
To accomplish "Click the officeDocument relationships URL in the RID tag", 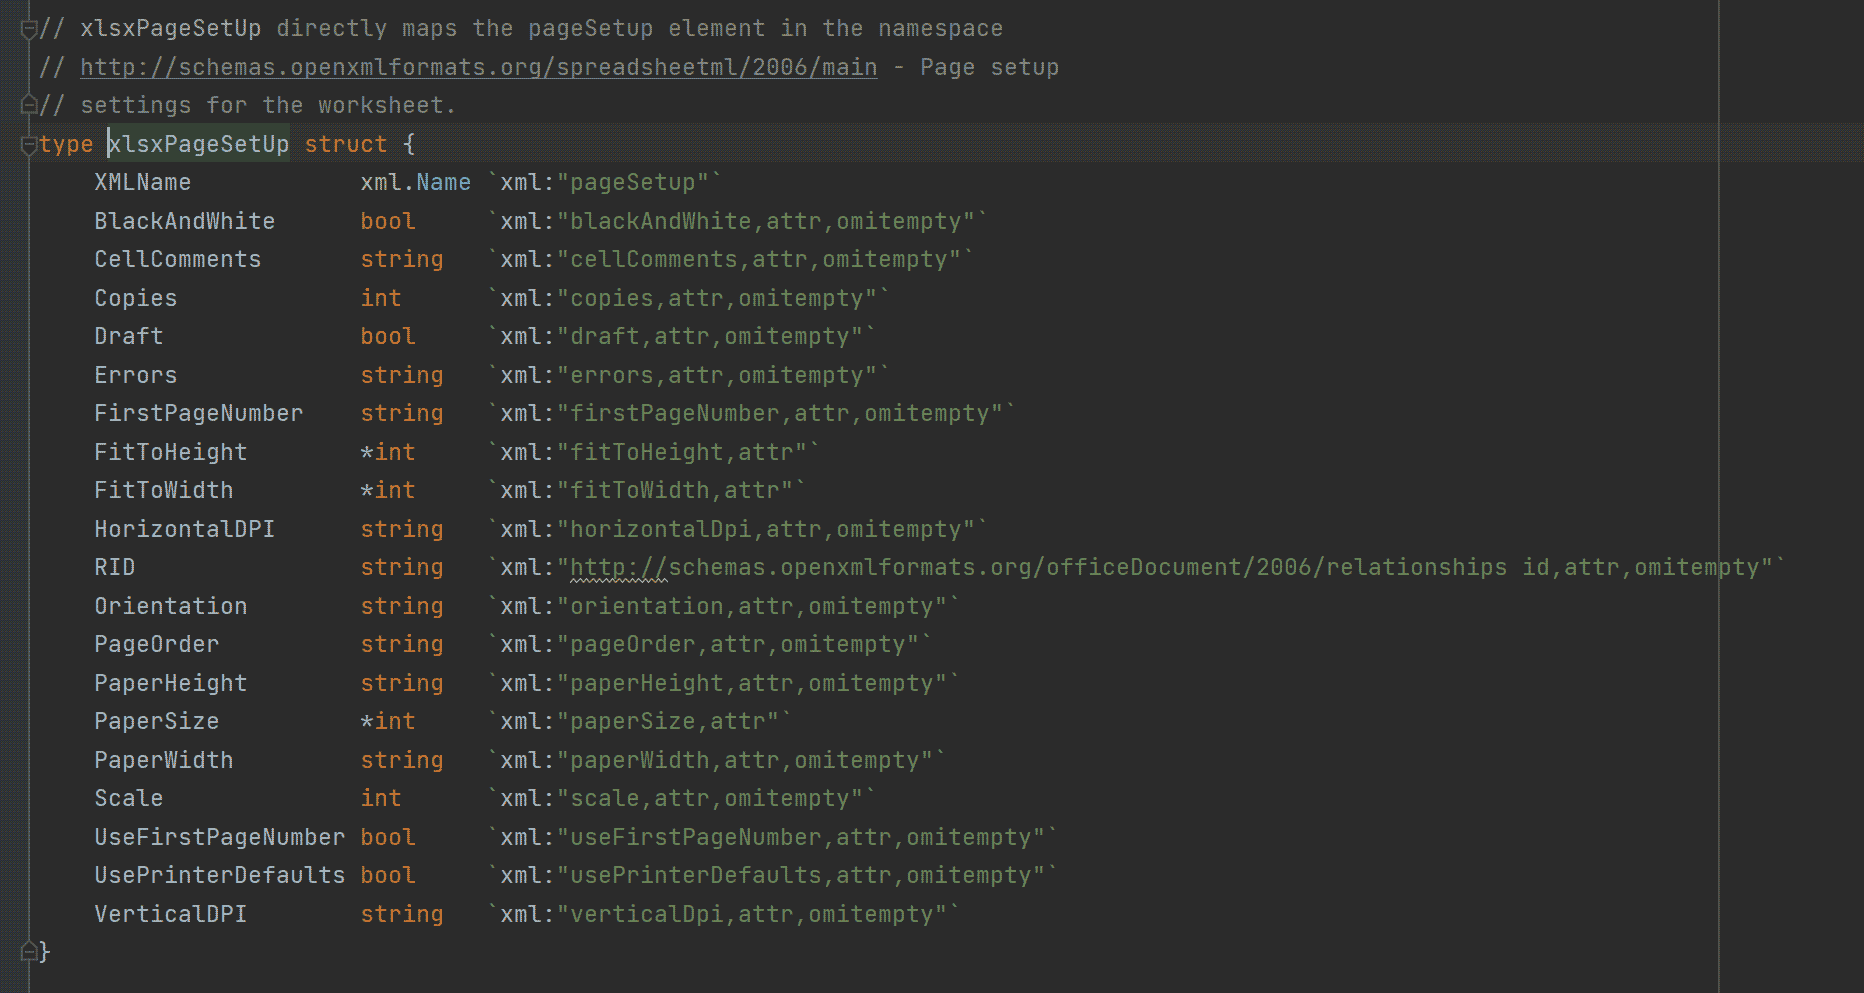I will 1038,568.
